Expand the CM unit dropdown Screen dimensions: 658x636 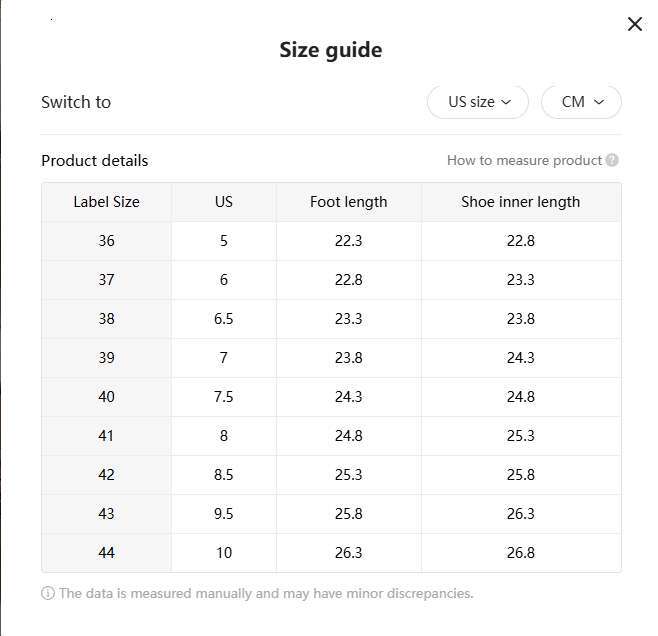[x=582, y=102]
